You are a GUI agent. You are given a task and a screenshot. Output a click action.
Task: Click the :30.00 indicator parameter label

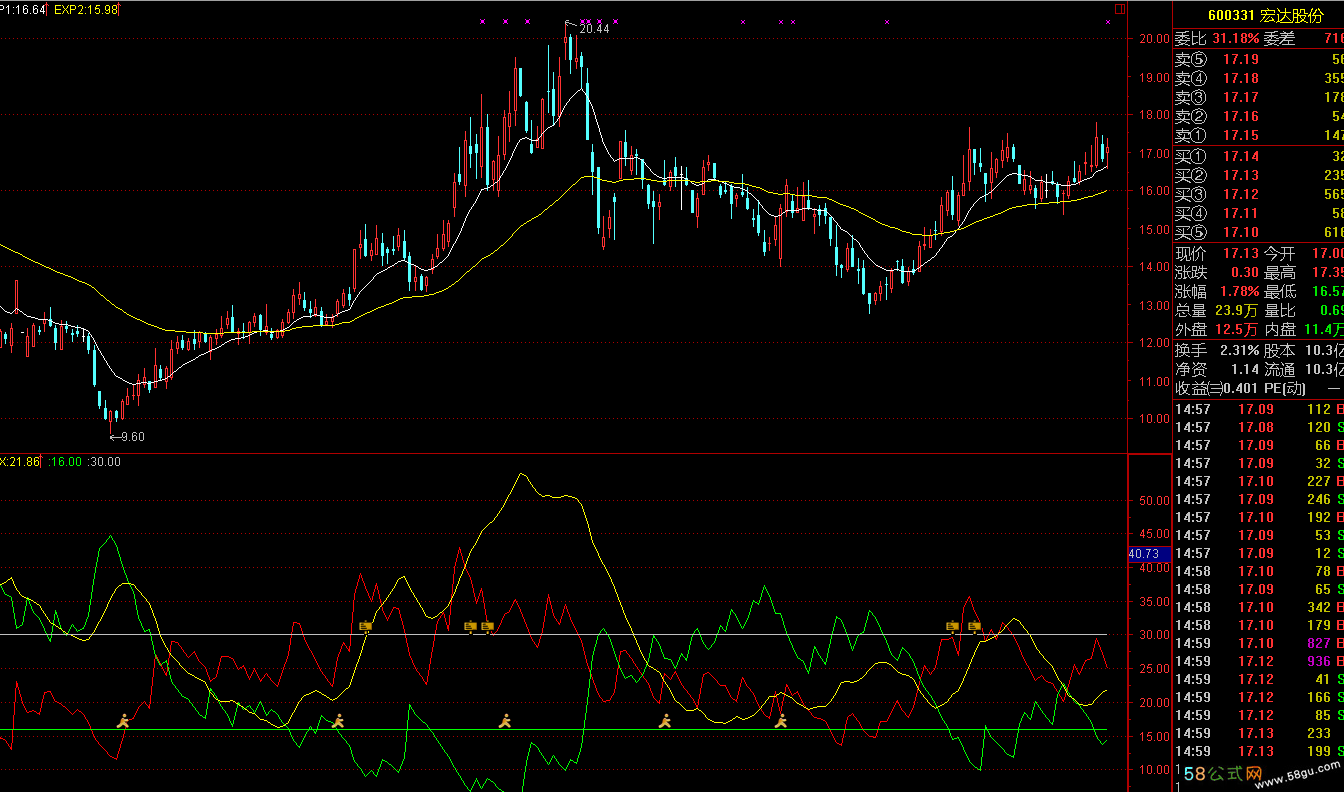(105, 462)
